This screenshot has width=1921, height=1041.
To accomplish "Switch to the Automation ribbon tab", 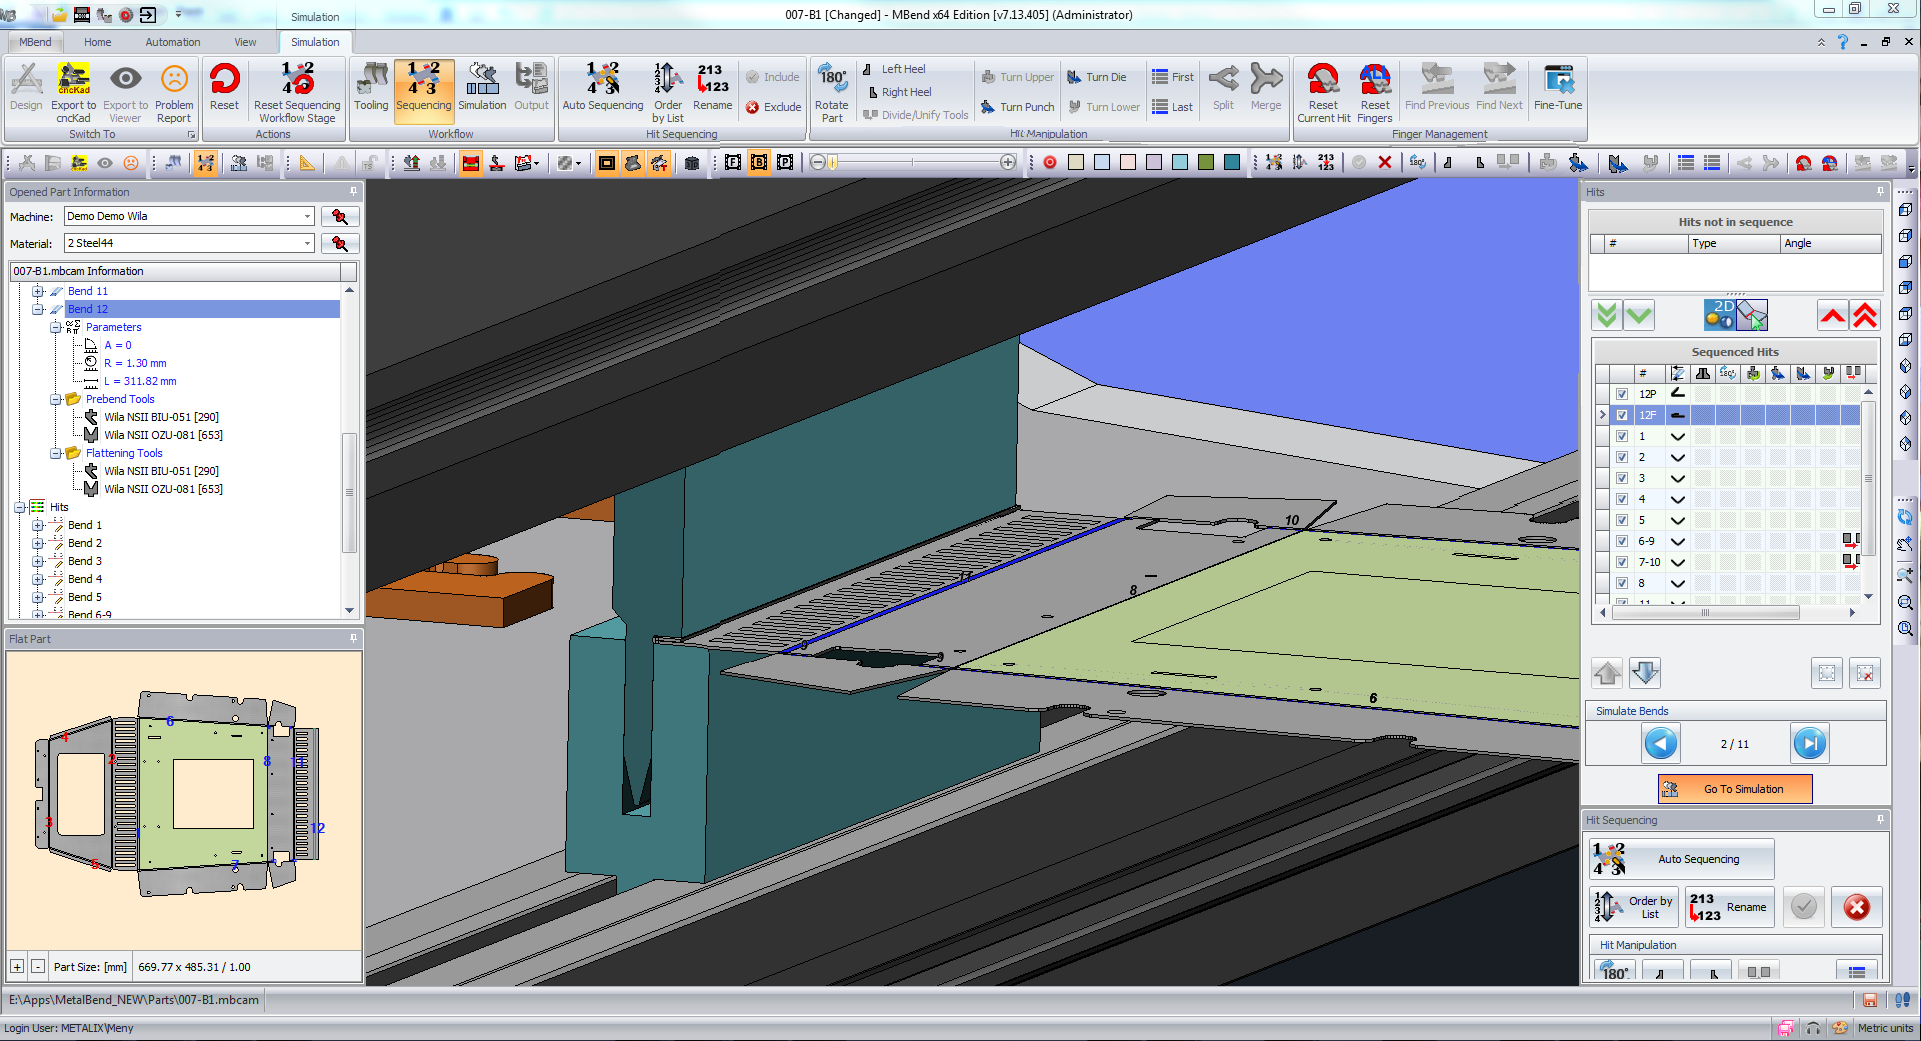I will pyautogui.click(x=173, y=42).
